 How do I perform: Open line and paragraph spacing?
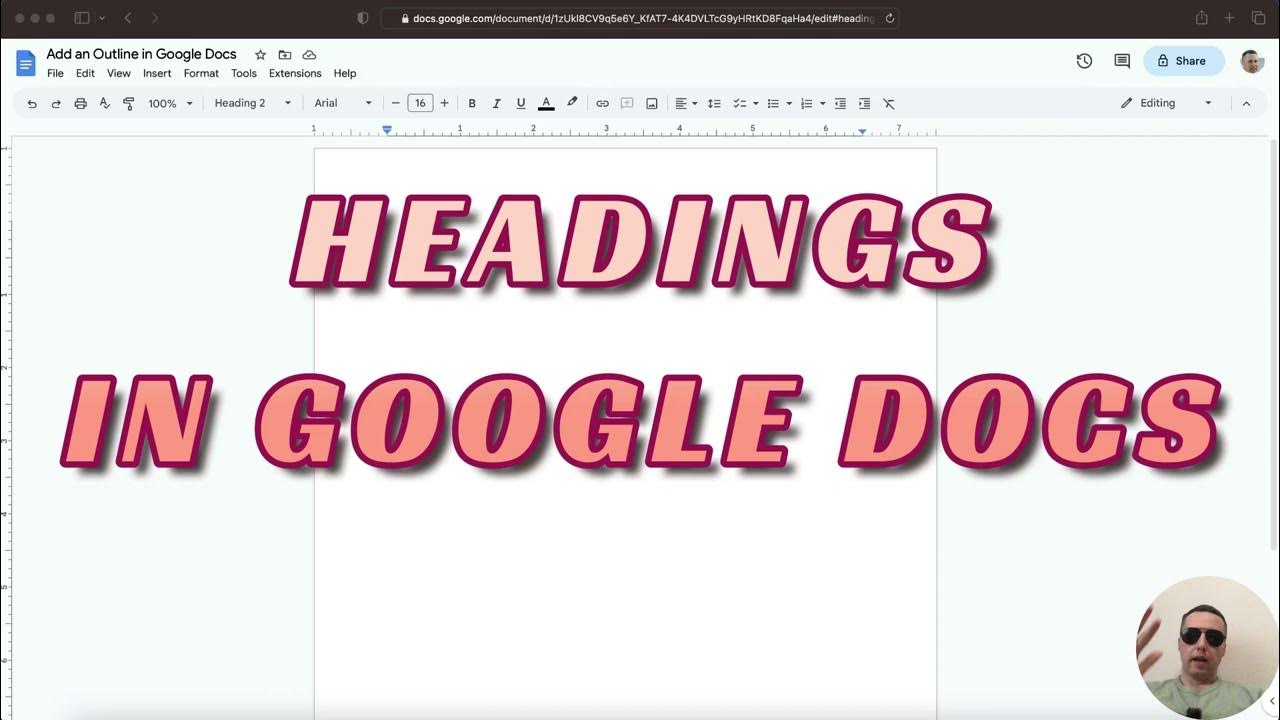(714, 103)
